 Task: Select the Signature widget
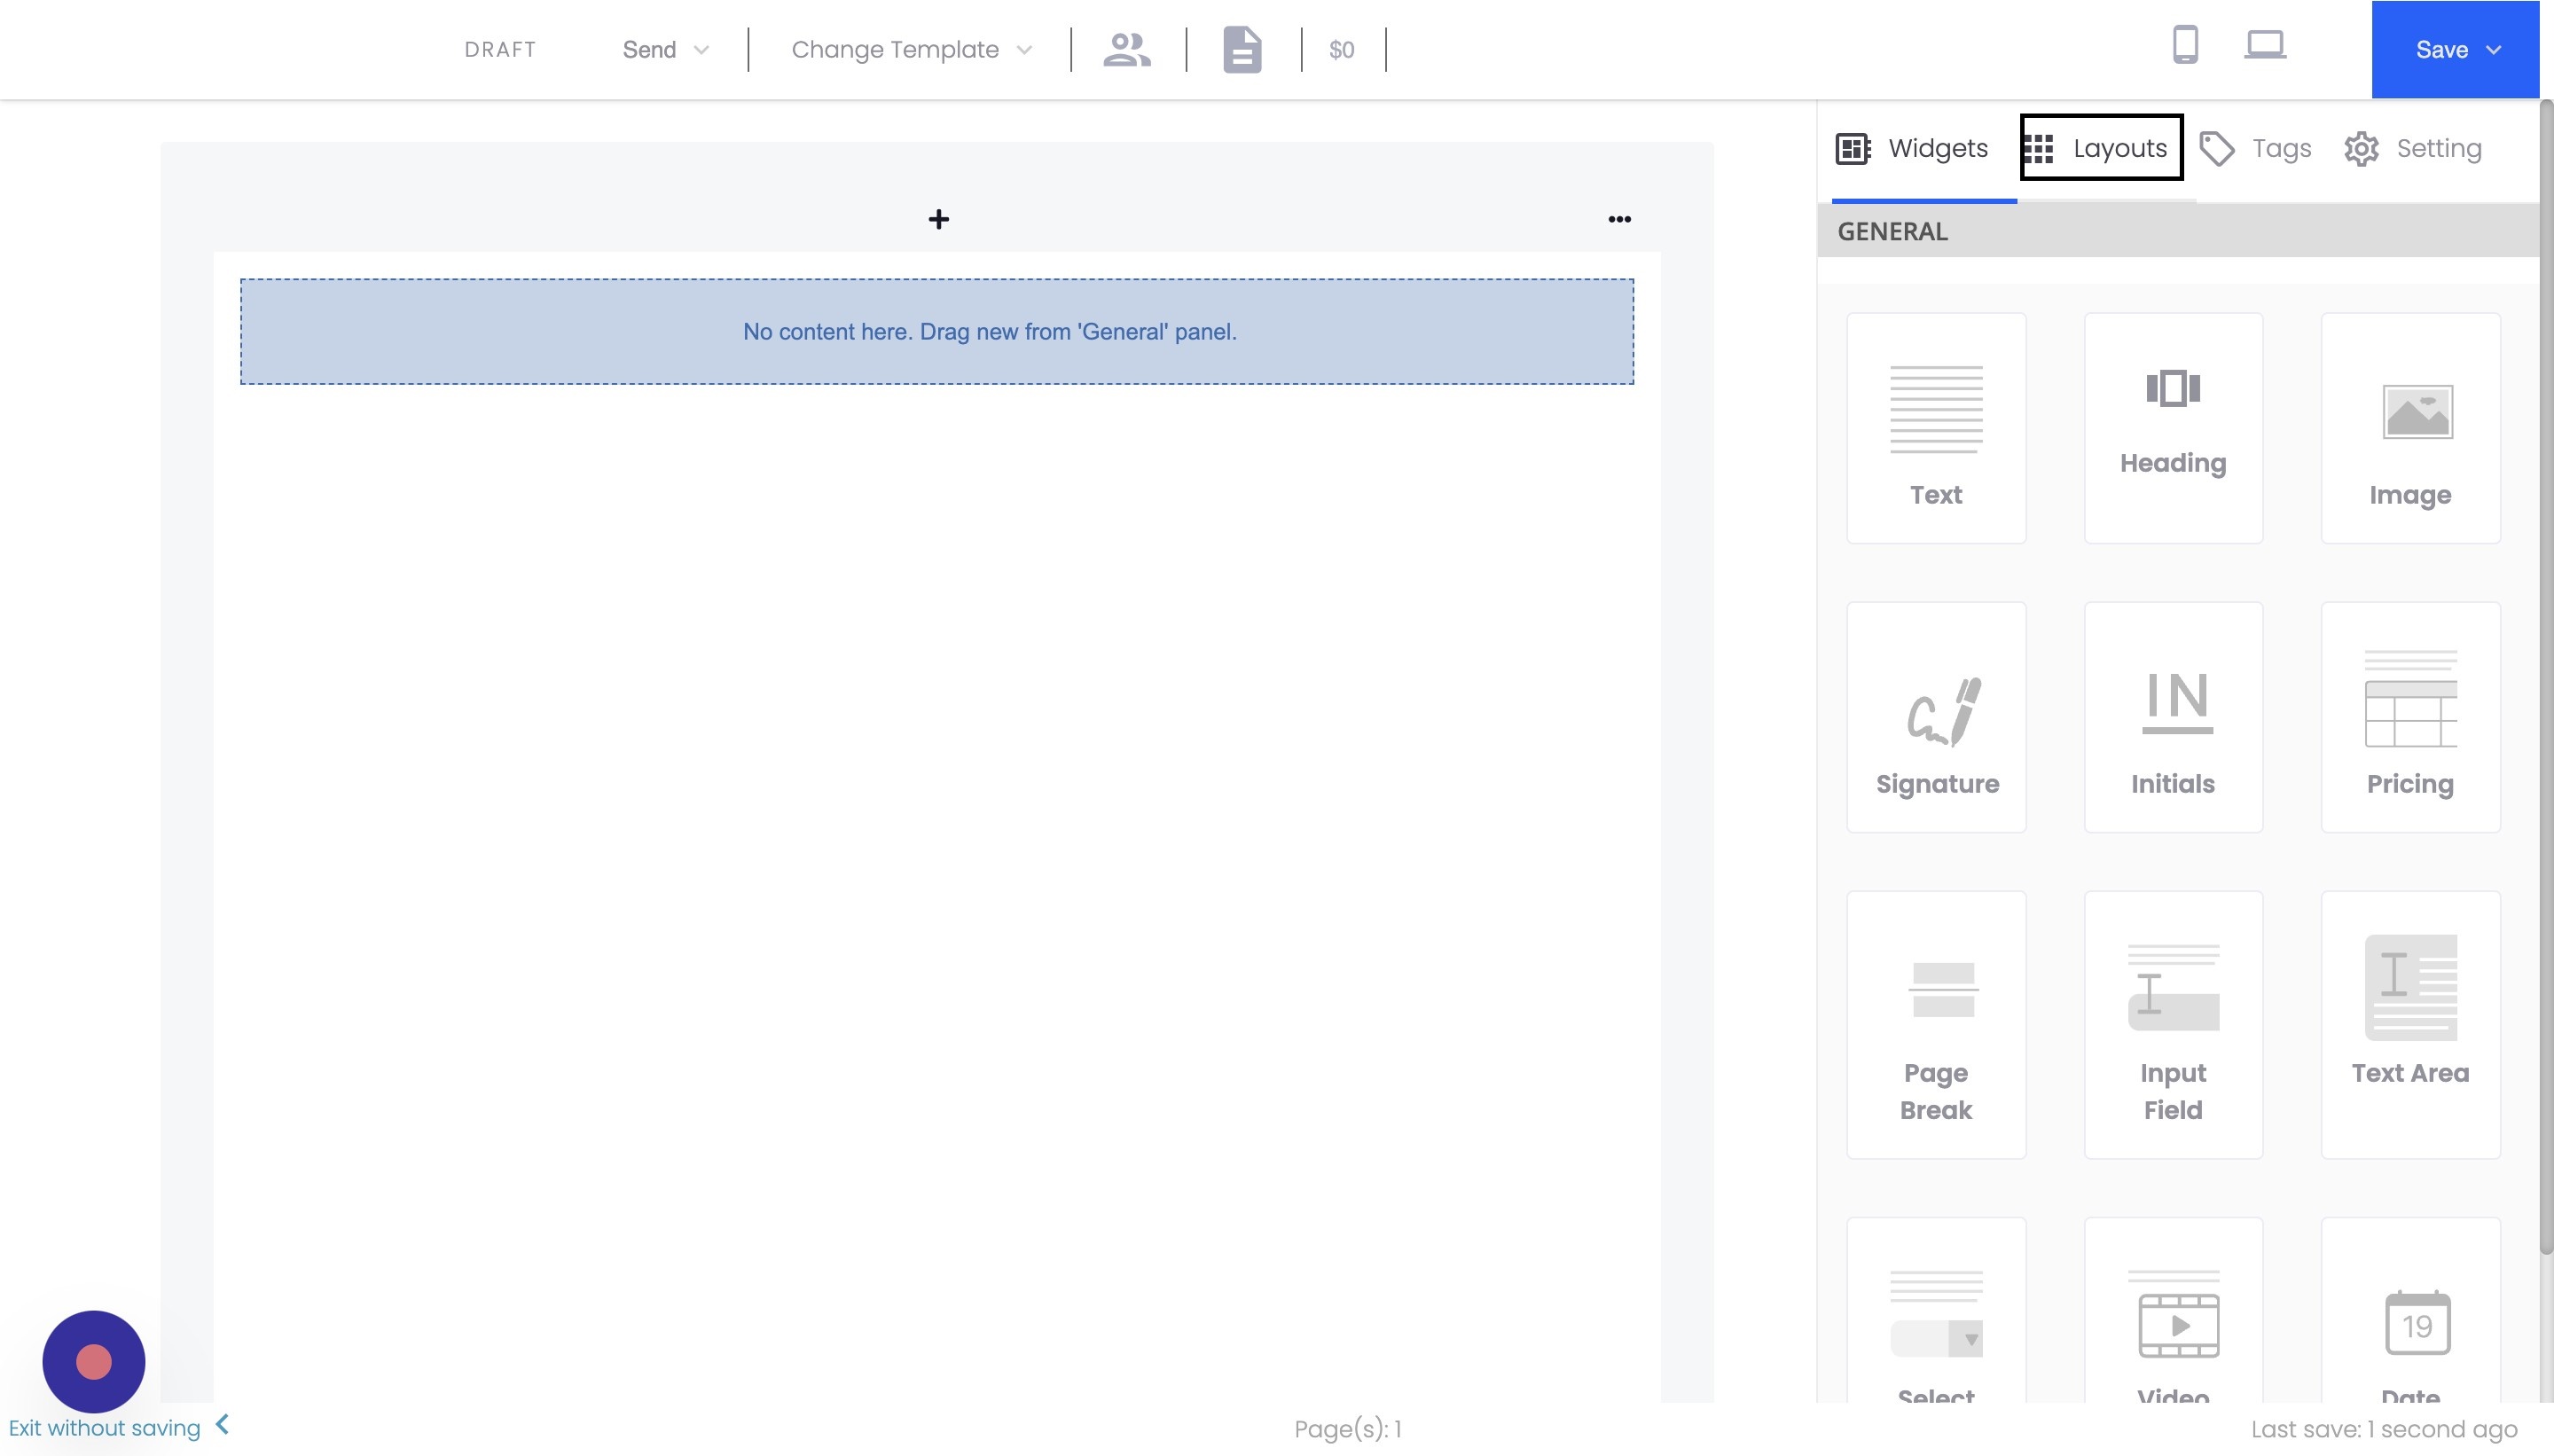pyautogui.click(x=1936, y=717)
